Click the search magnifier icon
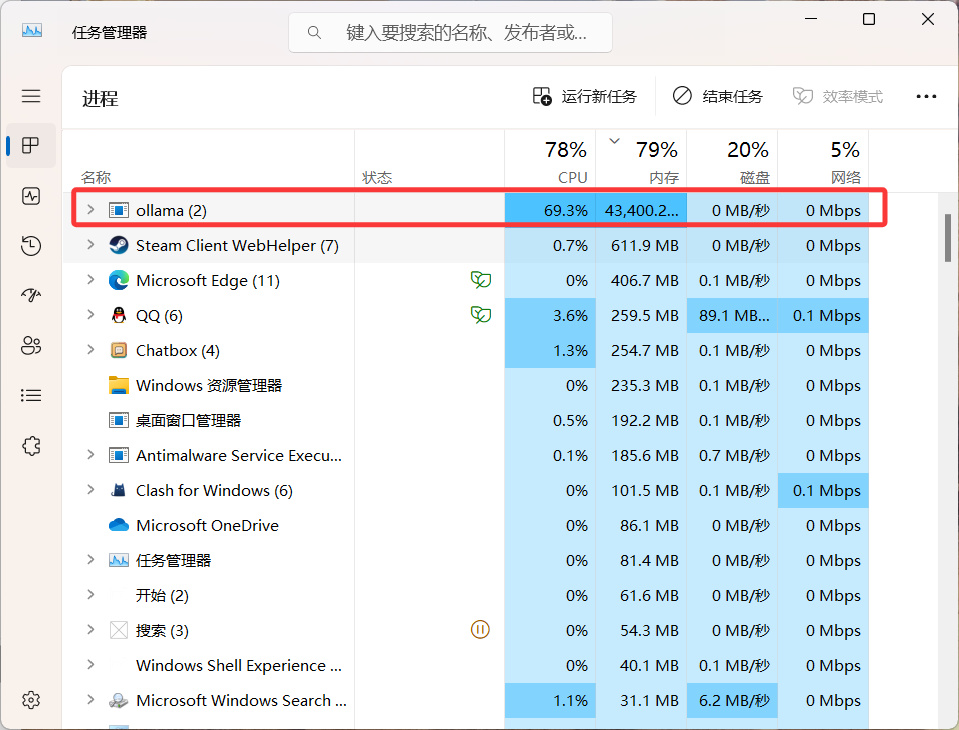Screen dimensions: 959x730 click(314, 32)
